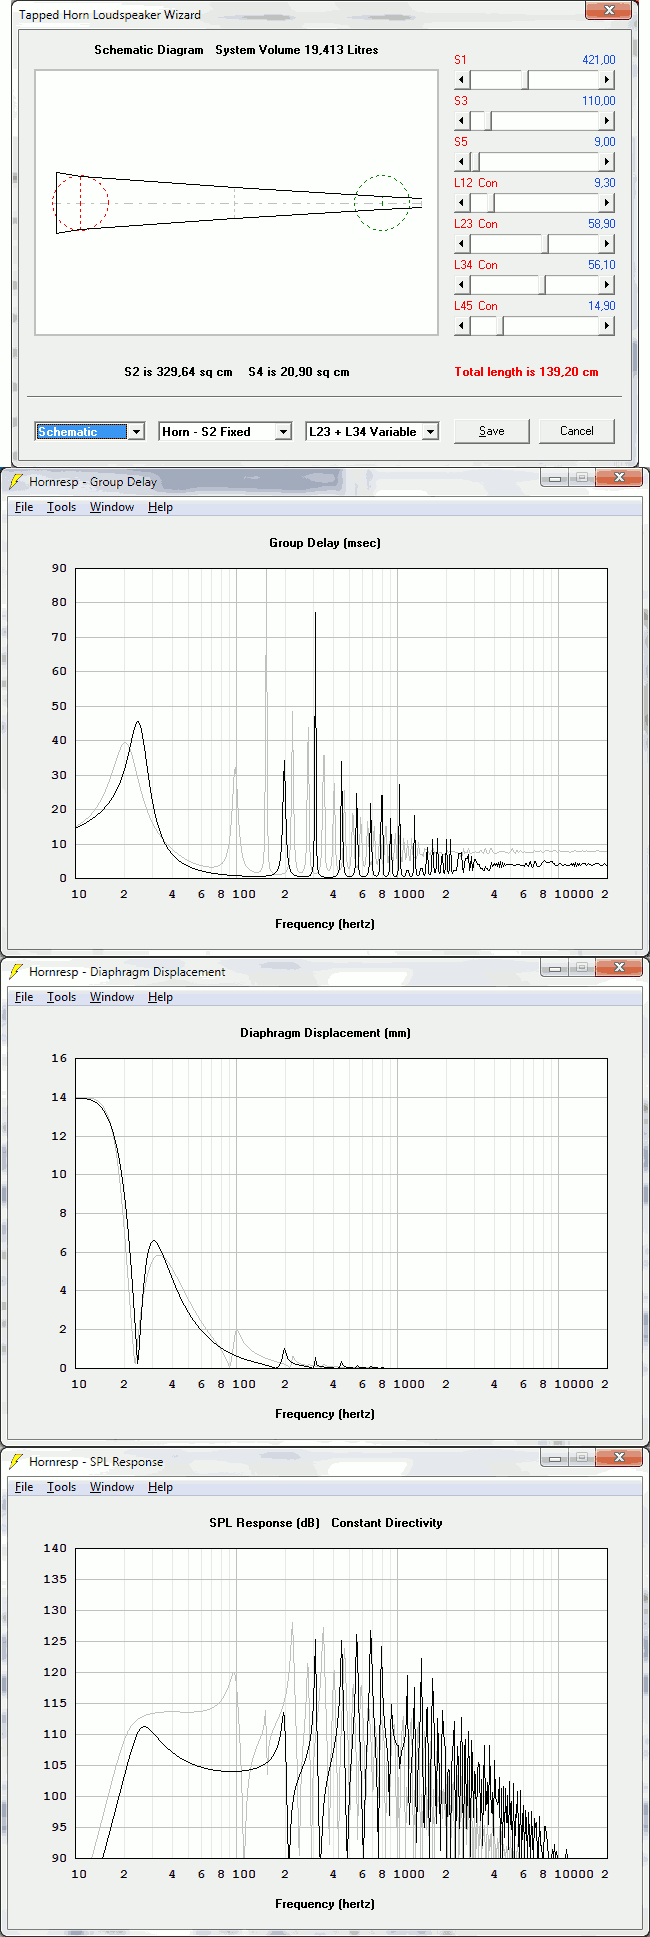Open File menu in Diaphragm Displacement window

(x=24, y=997)
